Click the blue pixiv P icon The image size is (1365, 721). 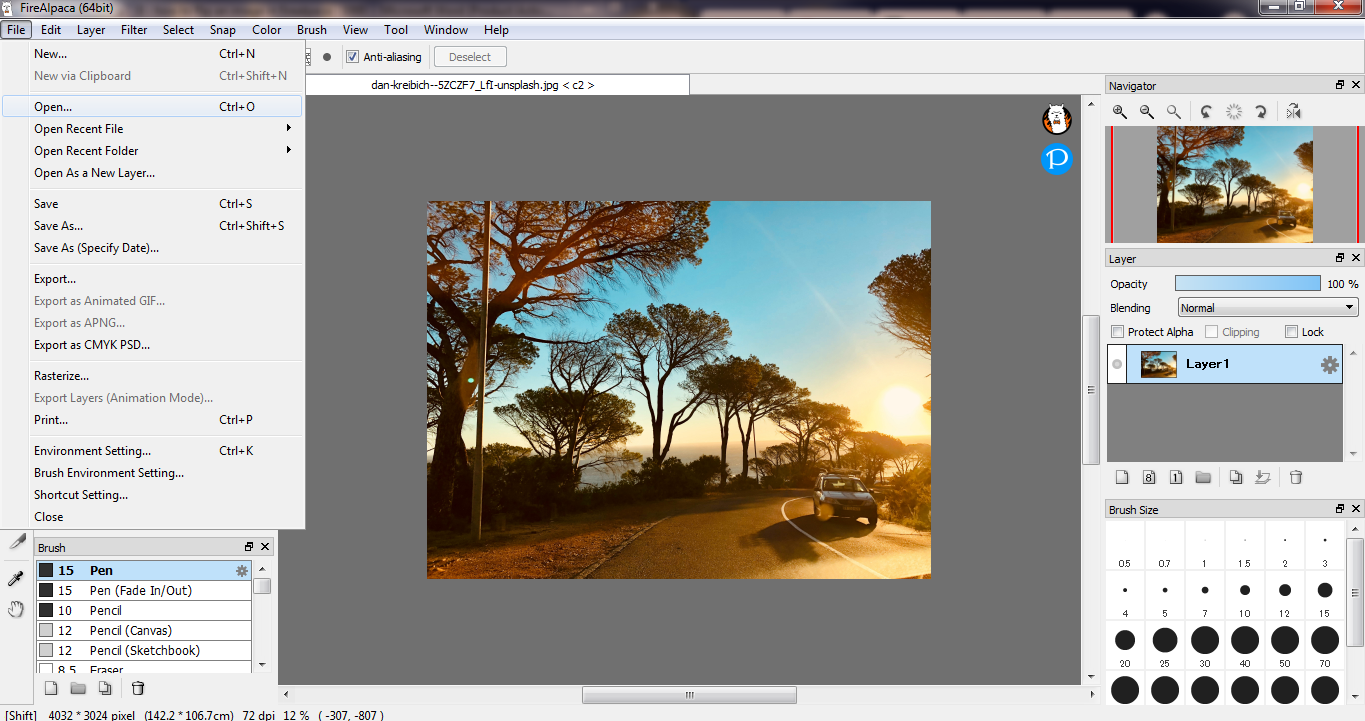[1057, 159]
